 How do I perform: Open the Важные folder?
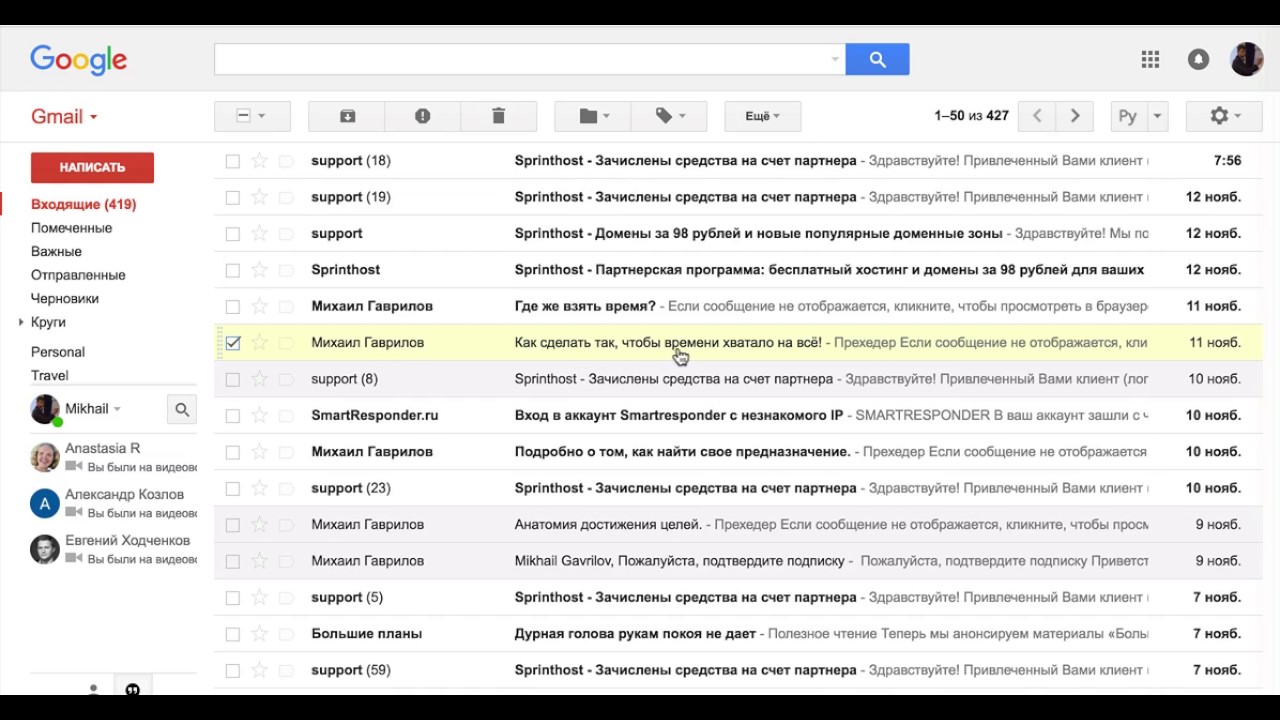click(56, 251)
